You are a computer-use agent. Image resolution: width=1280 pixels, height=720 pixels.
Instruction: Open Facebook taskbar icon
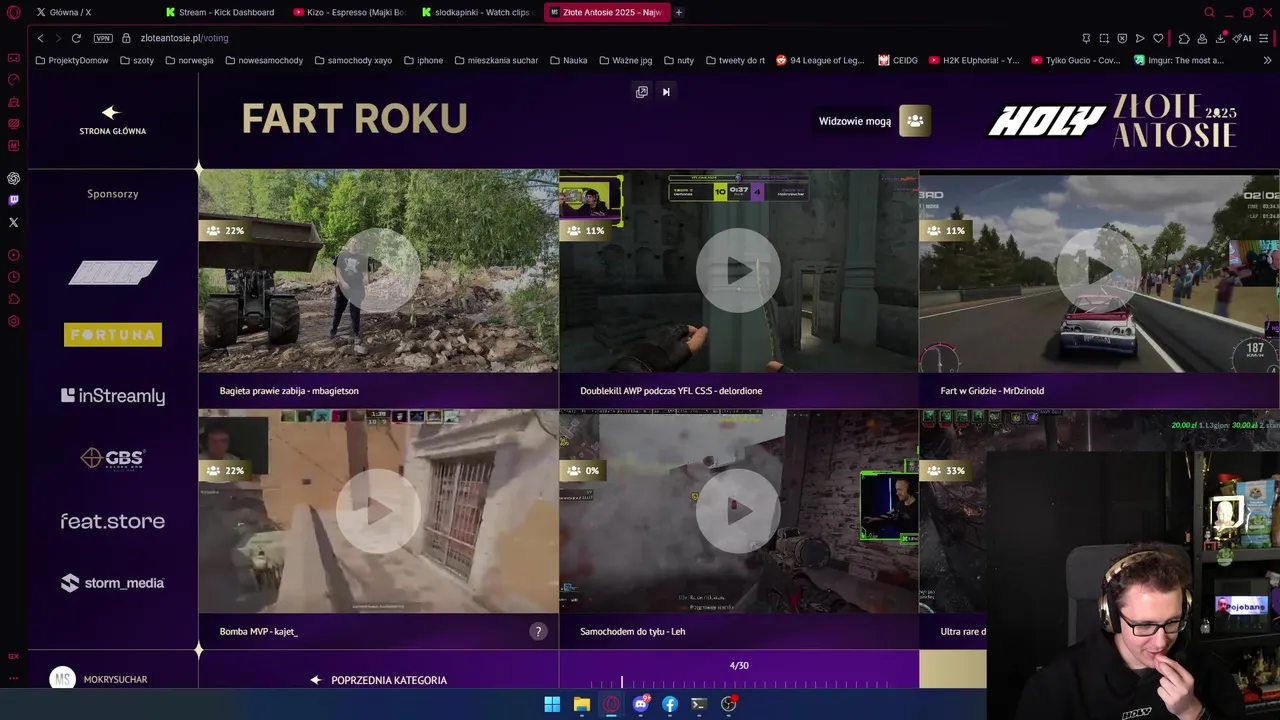(670, 704)
